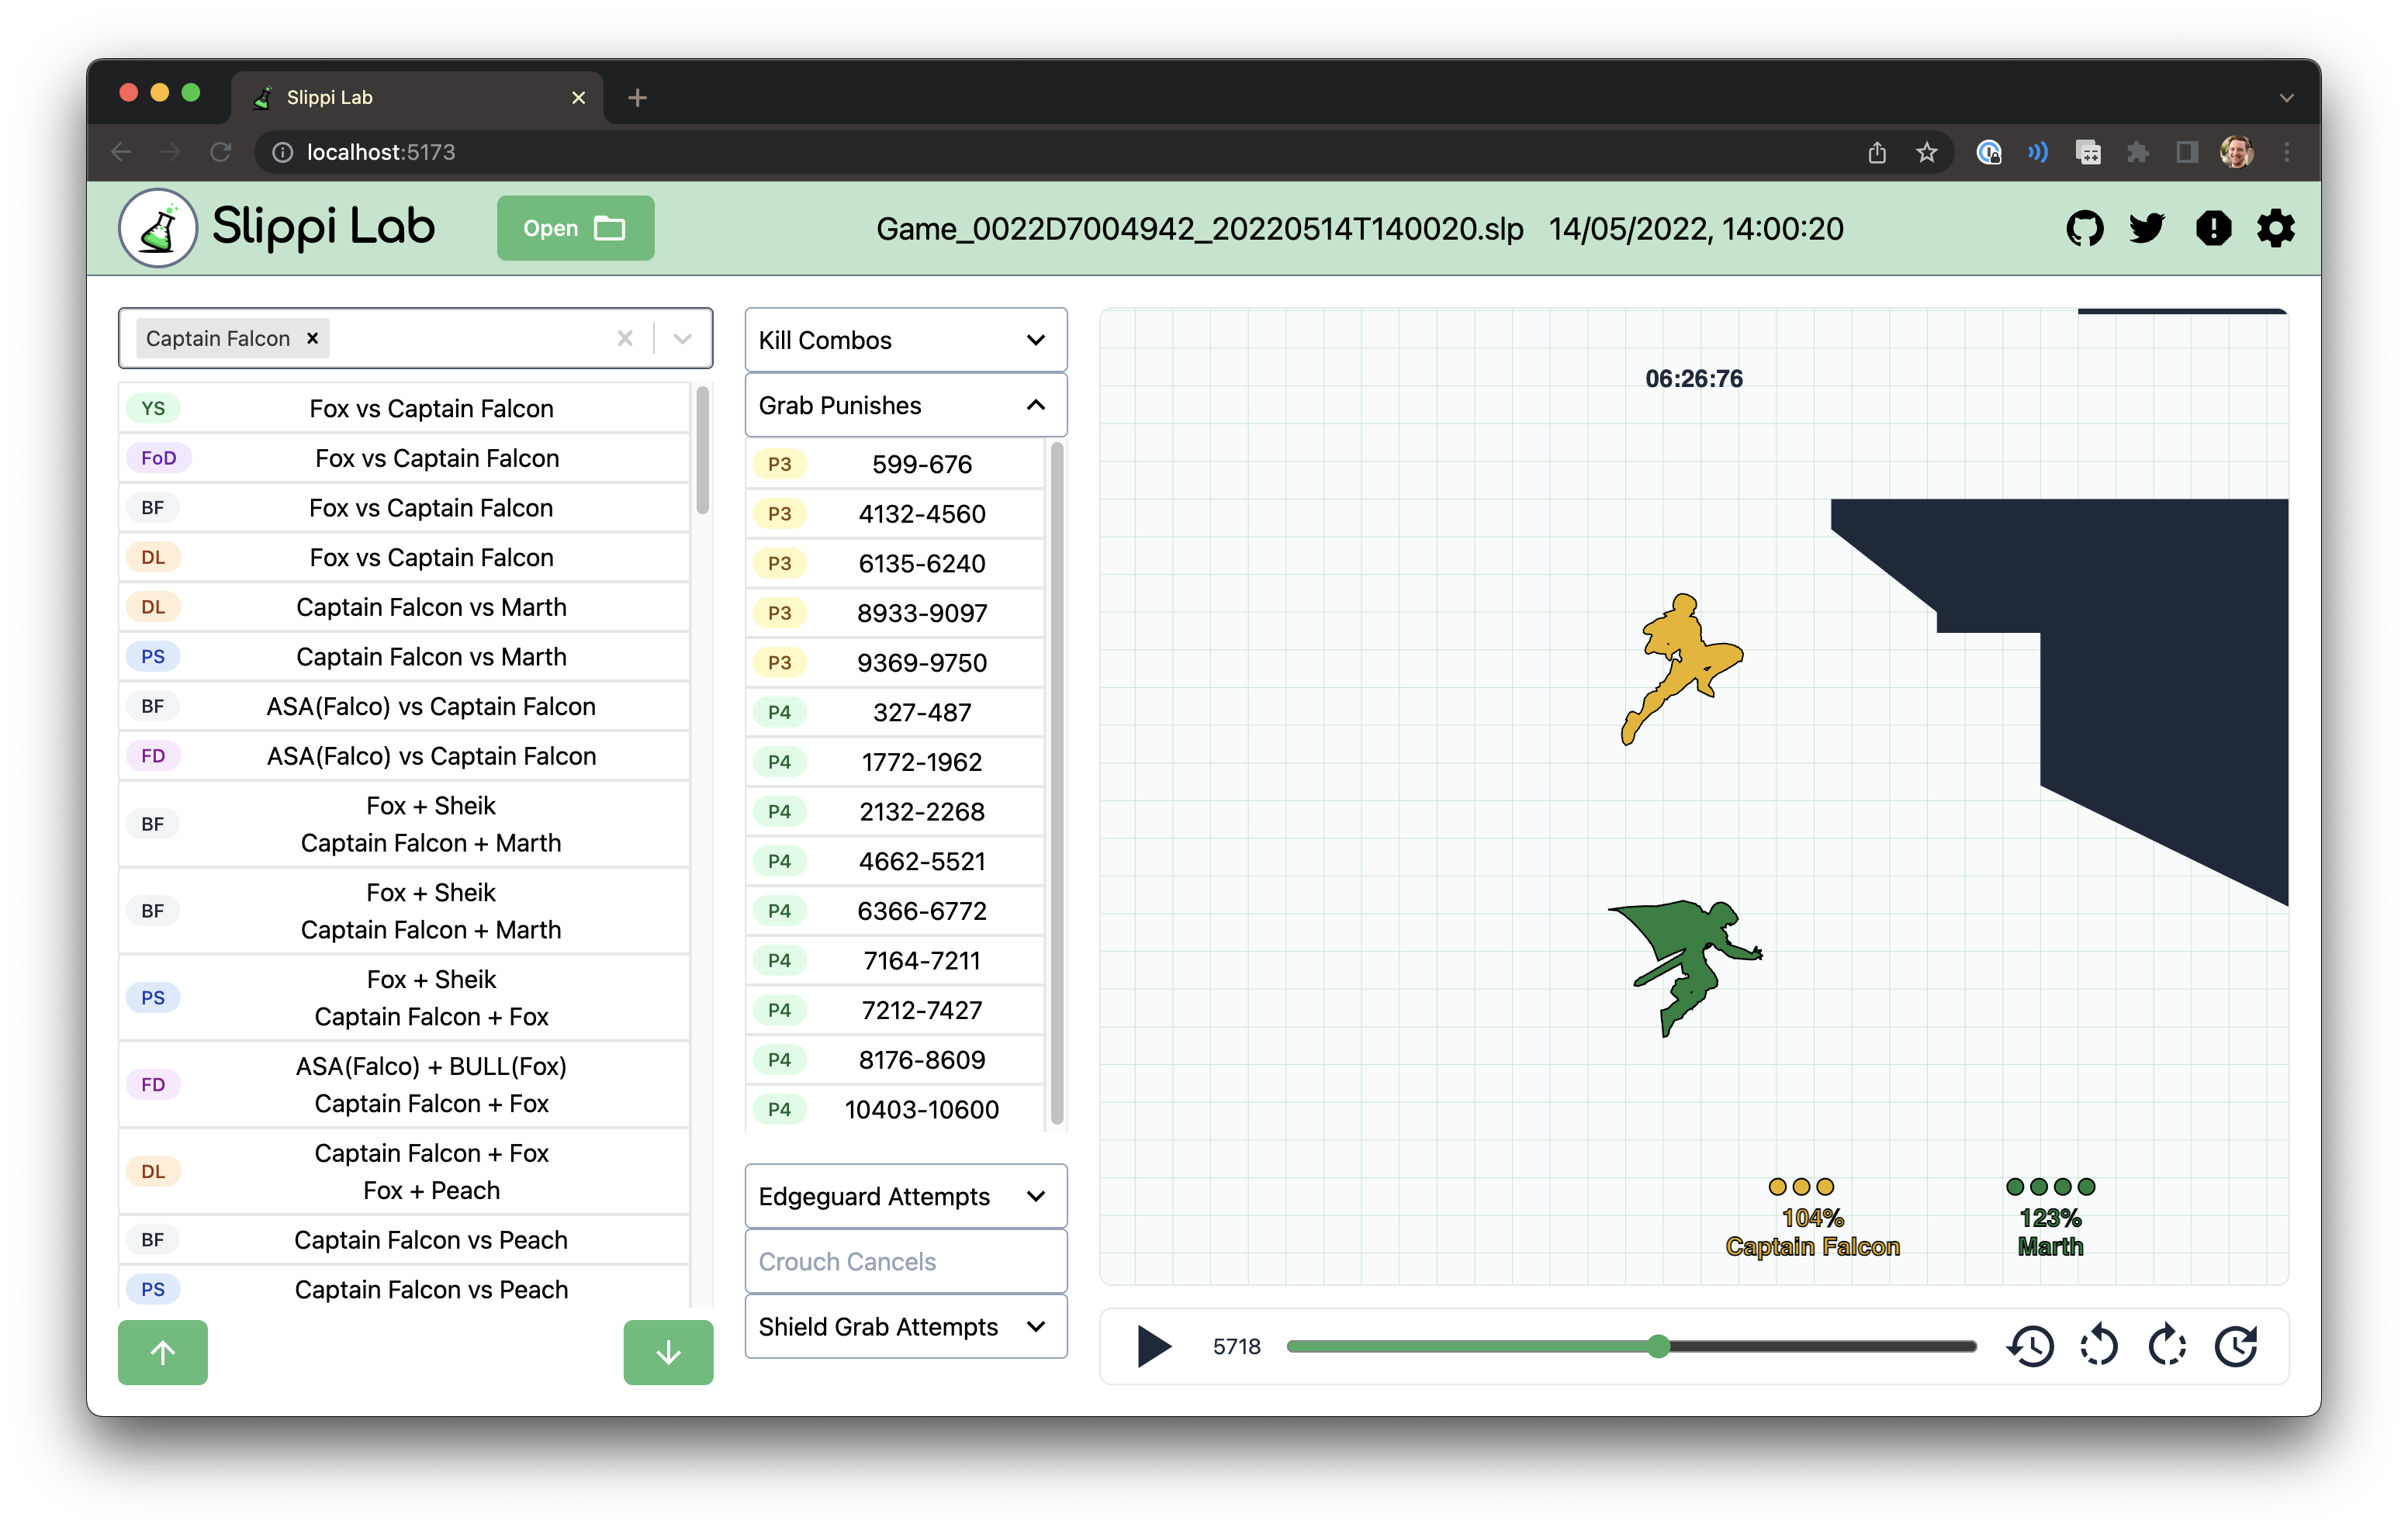The height and width of the screenshot is (1531, 2408).
Task: Step backward with counterclockwise arrow icon
Action: [2099, 1346]
